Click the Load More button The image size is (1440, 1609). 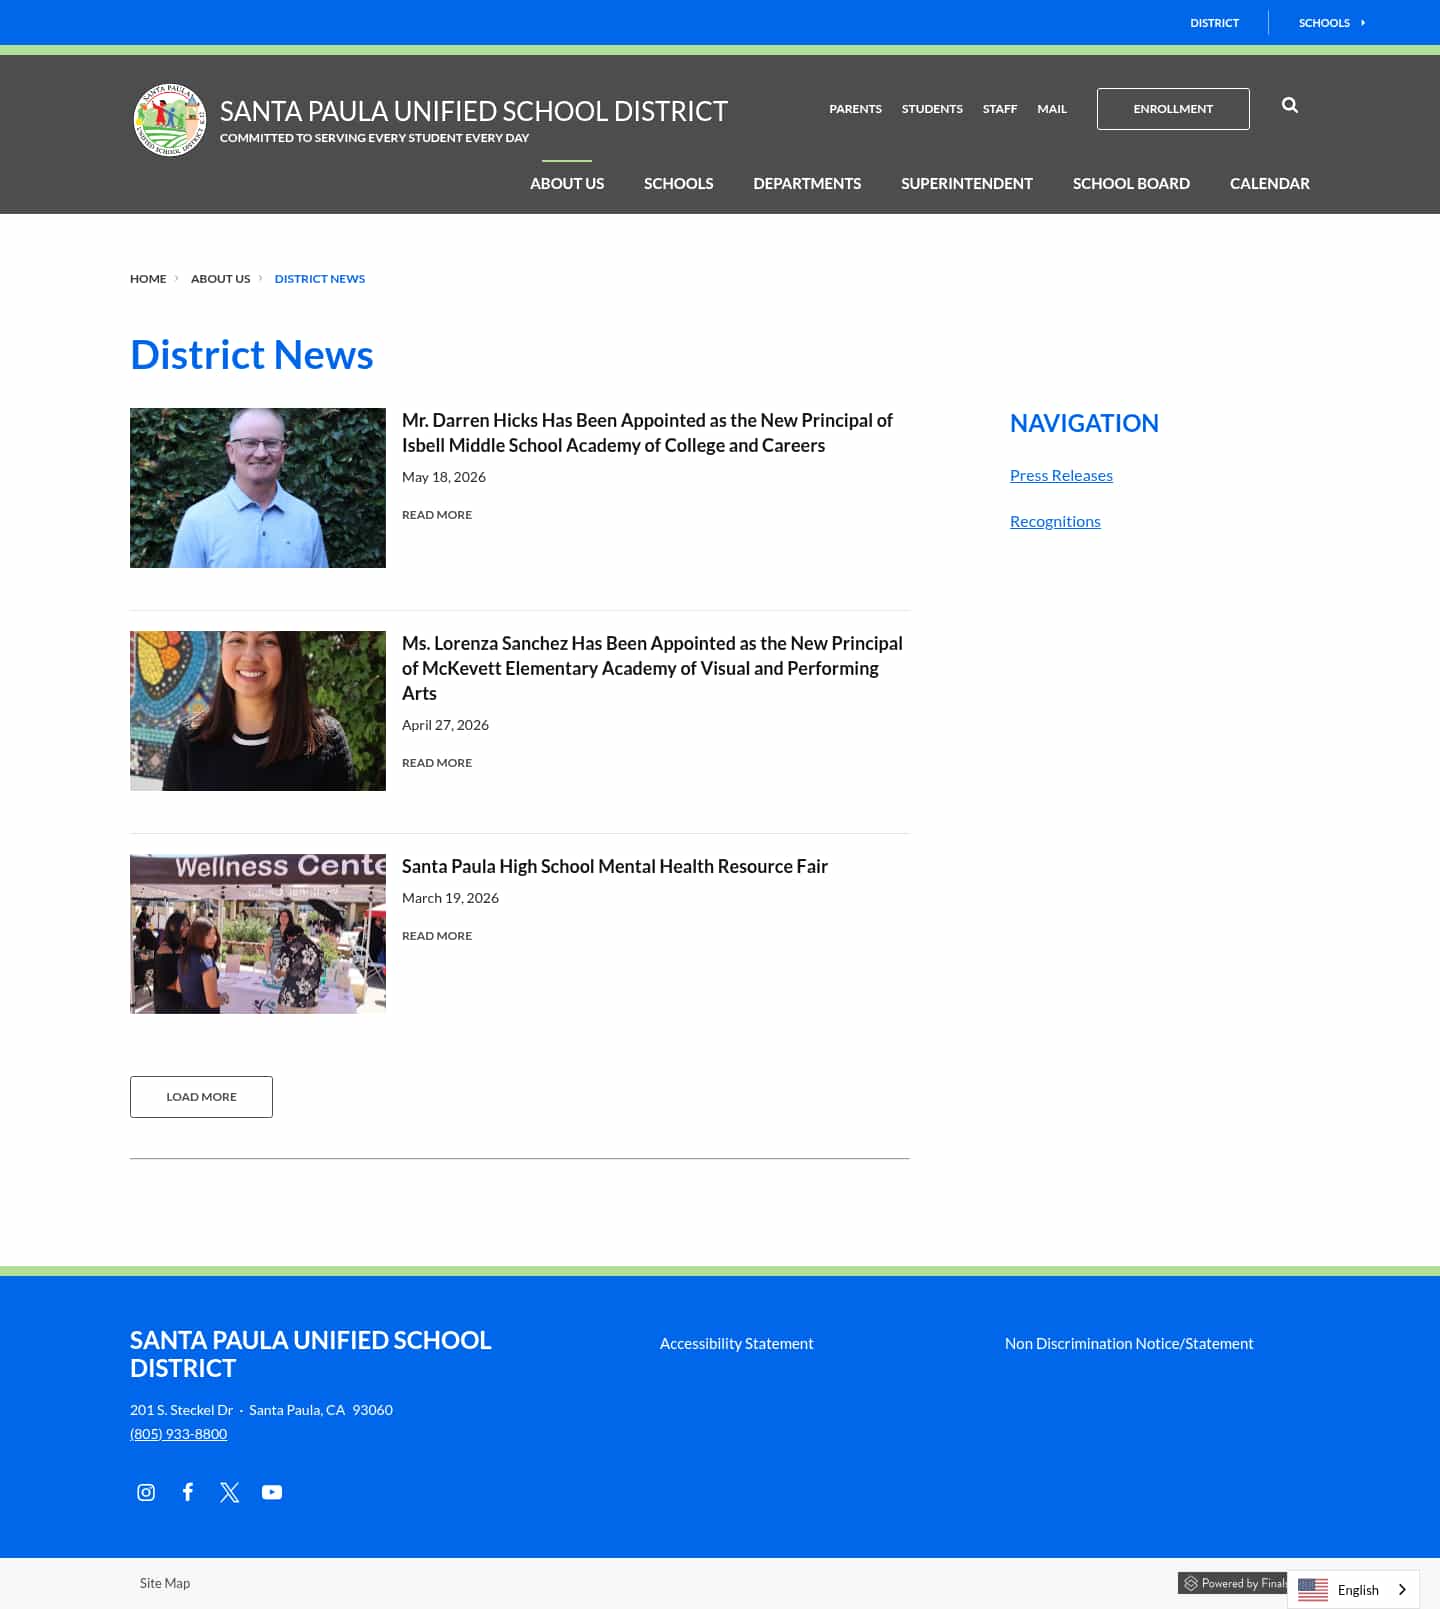point(201,1097)
